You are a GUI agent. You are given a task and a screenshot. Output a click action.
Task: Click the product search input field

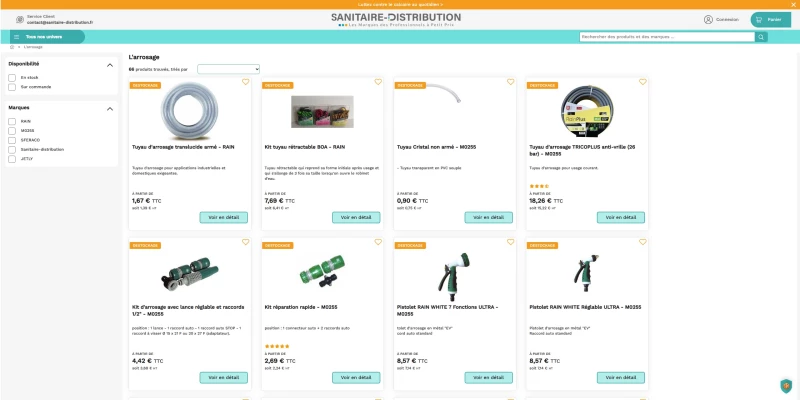pos(667,37)
